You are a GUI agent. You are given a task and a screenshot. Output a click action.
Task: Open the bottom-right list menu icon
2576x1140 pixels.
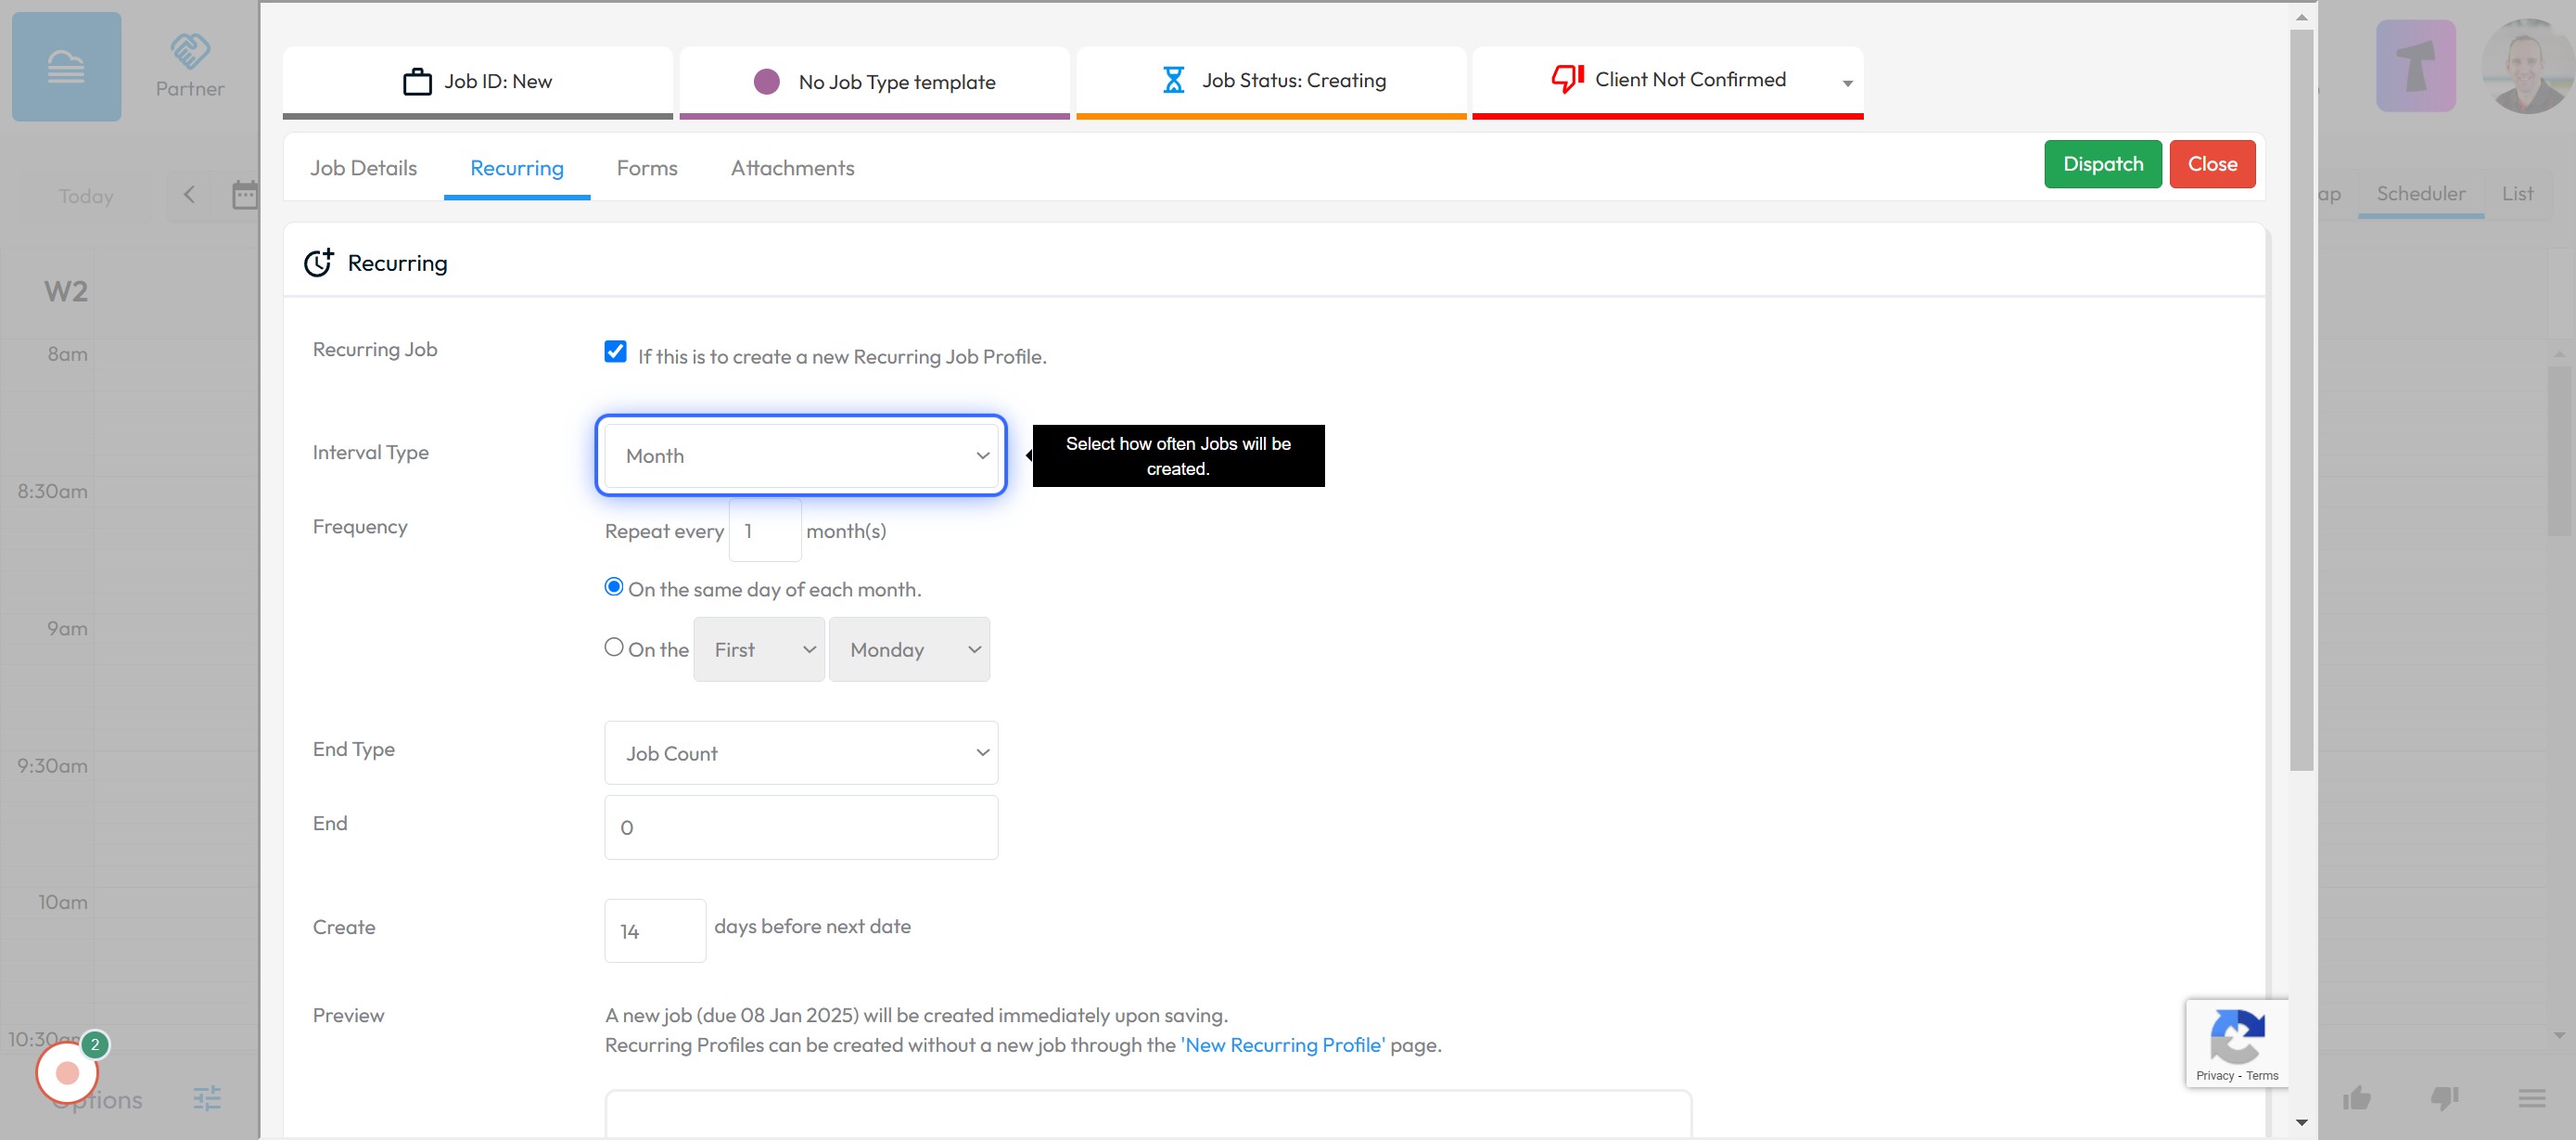click(x=2532, y=1098)
